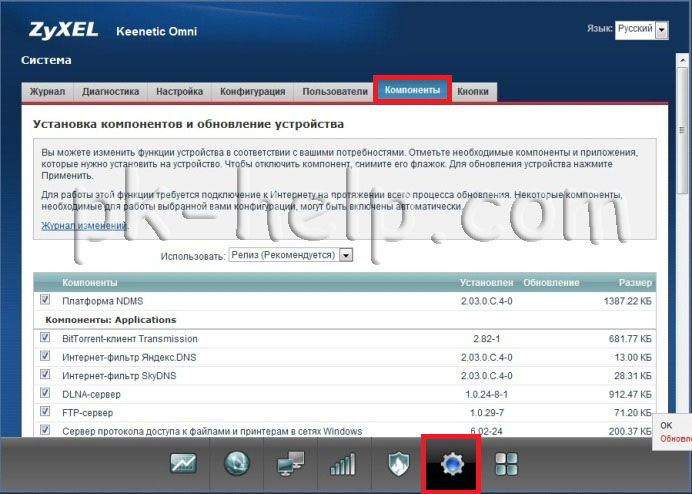Go to the Пользователи tab
This screenshot has height=494, width=692.
(335, 92)
